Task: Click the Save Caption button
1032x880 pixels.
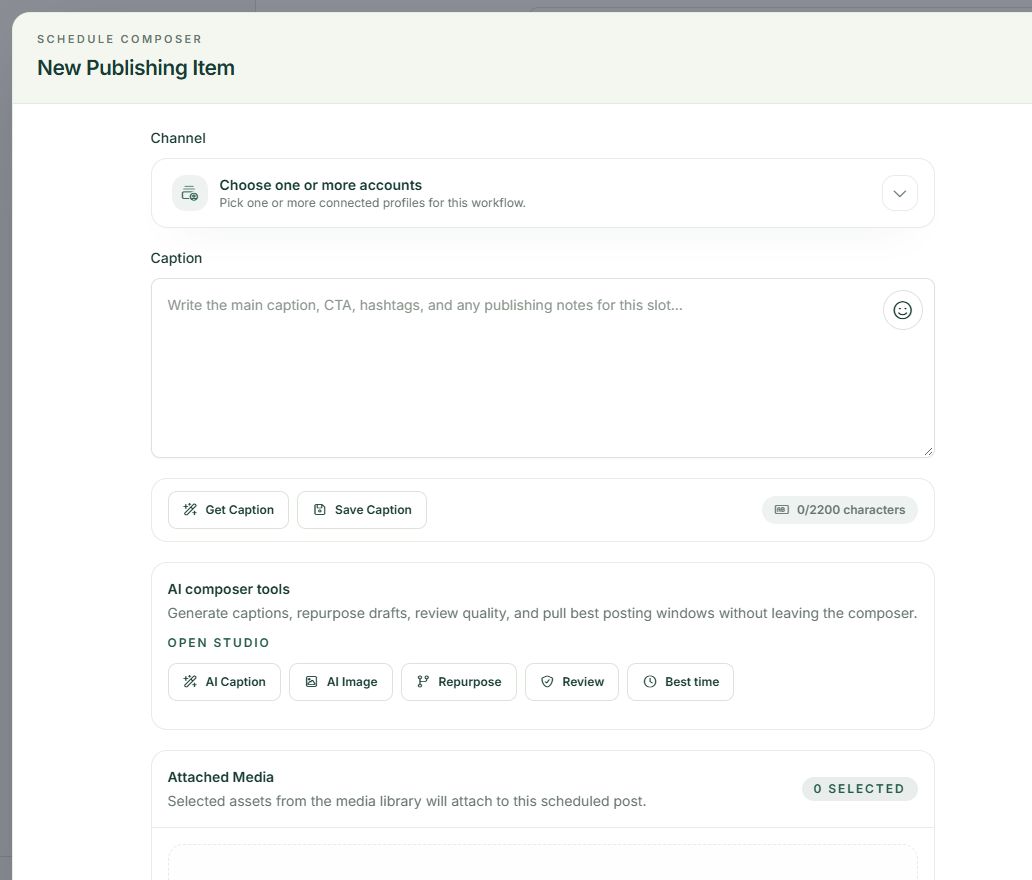Action: [362, 509]
